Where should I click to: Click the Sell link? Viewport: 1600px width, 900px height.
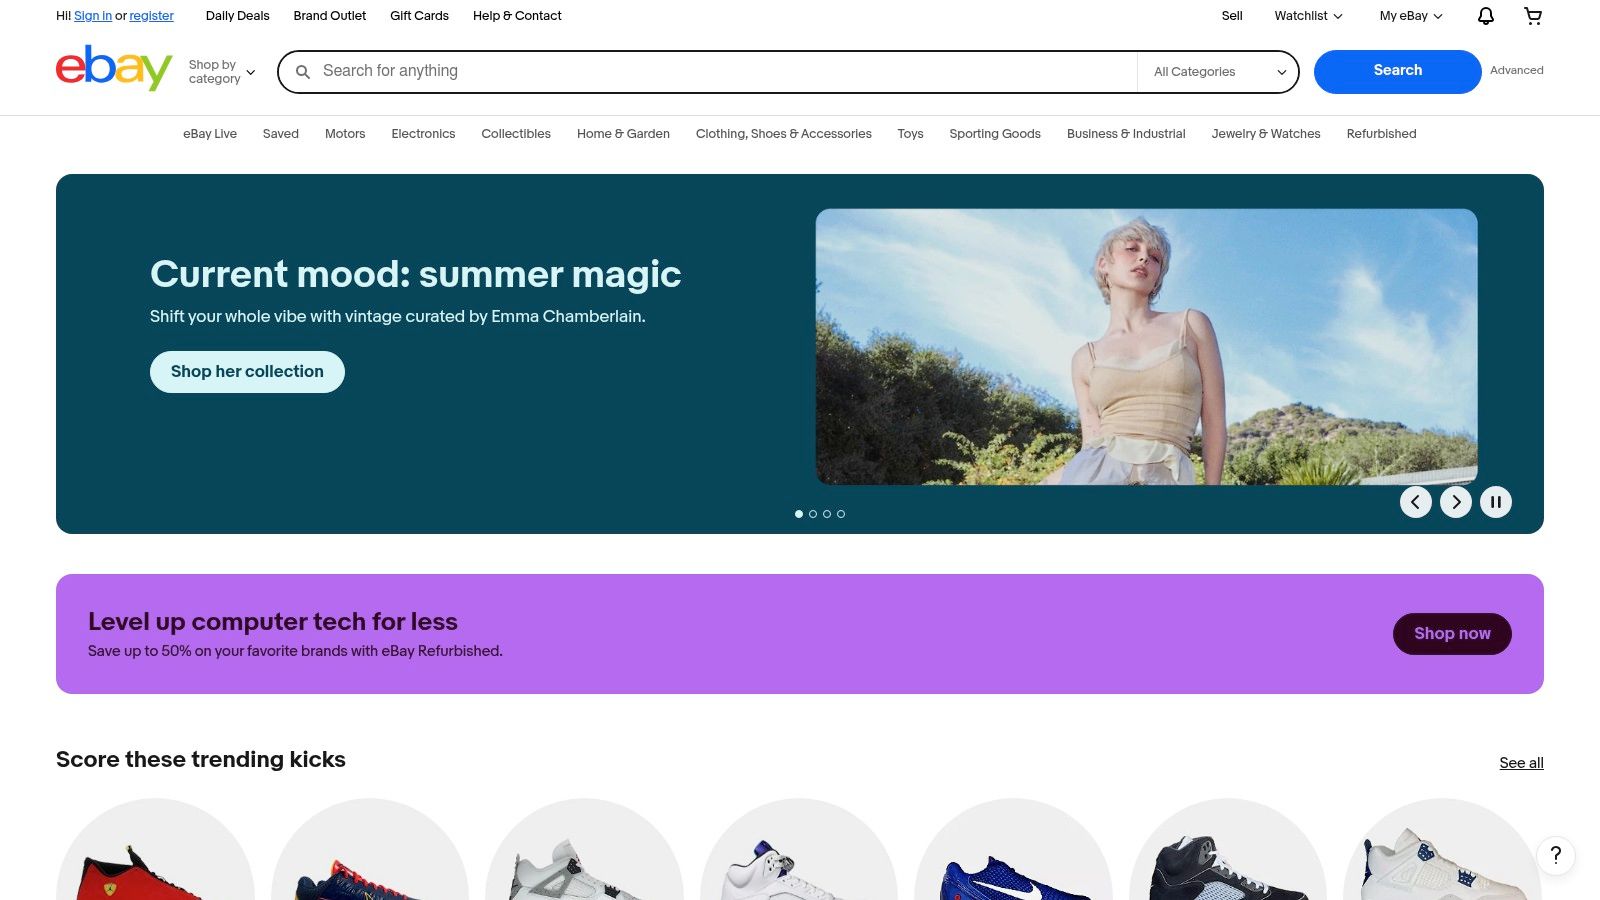tap(1232, 16)
